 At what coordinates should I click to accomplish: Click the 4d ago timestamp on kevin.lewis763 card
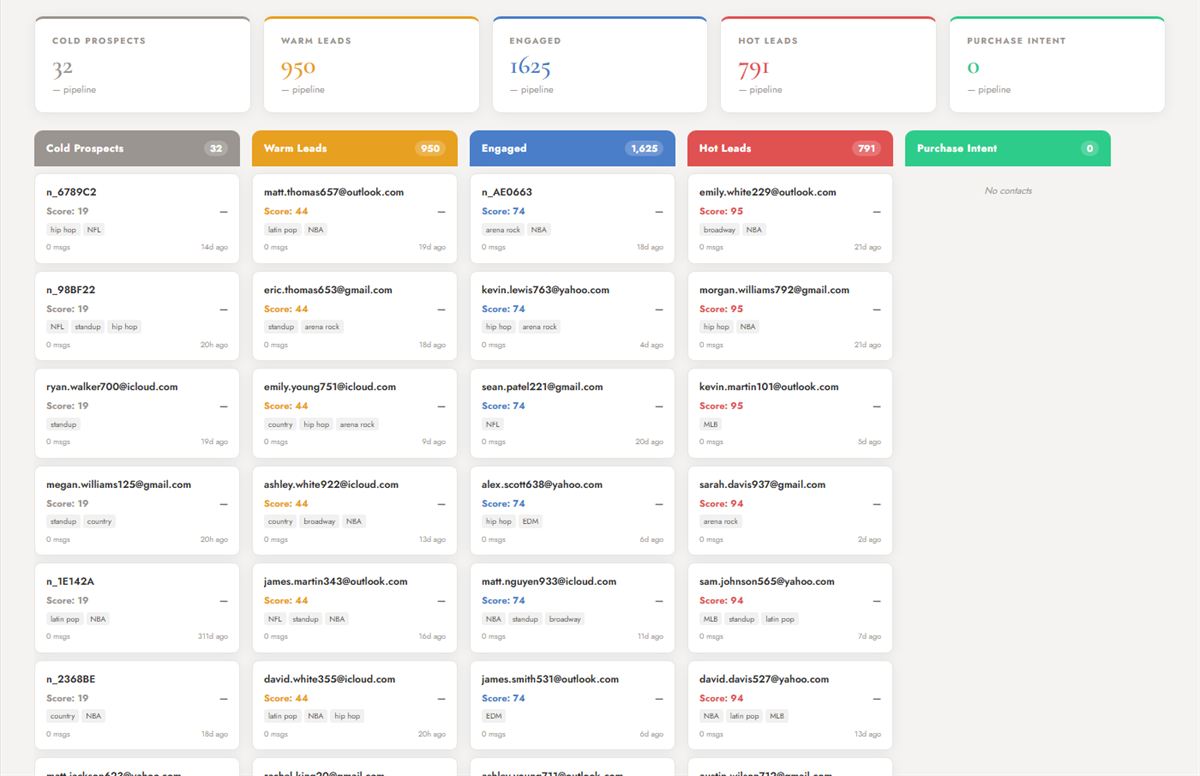click(x=652, y=345)
